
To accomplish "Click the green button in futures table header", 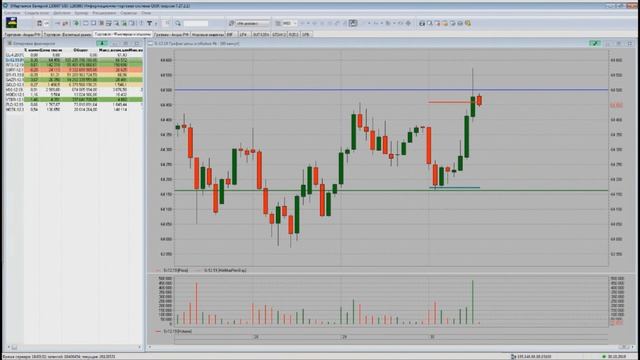I will tap(102, 43).
